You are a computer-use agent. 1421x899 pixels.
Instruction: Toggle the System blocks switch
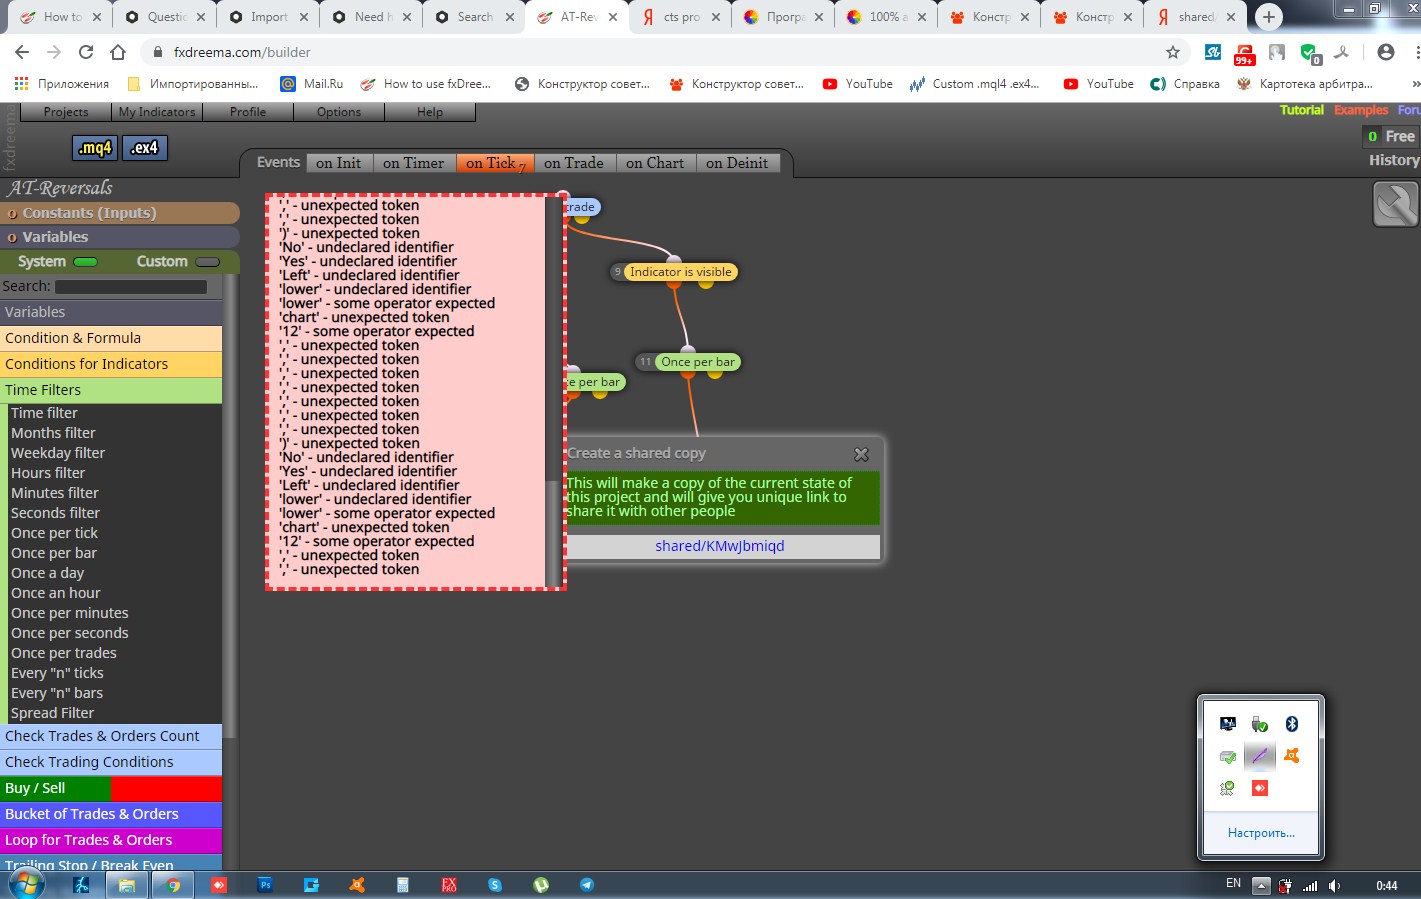click(x=86, y=262)
